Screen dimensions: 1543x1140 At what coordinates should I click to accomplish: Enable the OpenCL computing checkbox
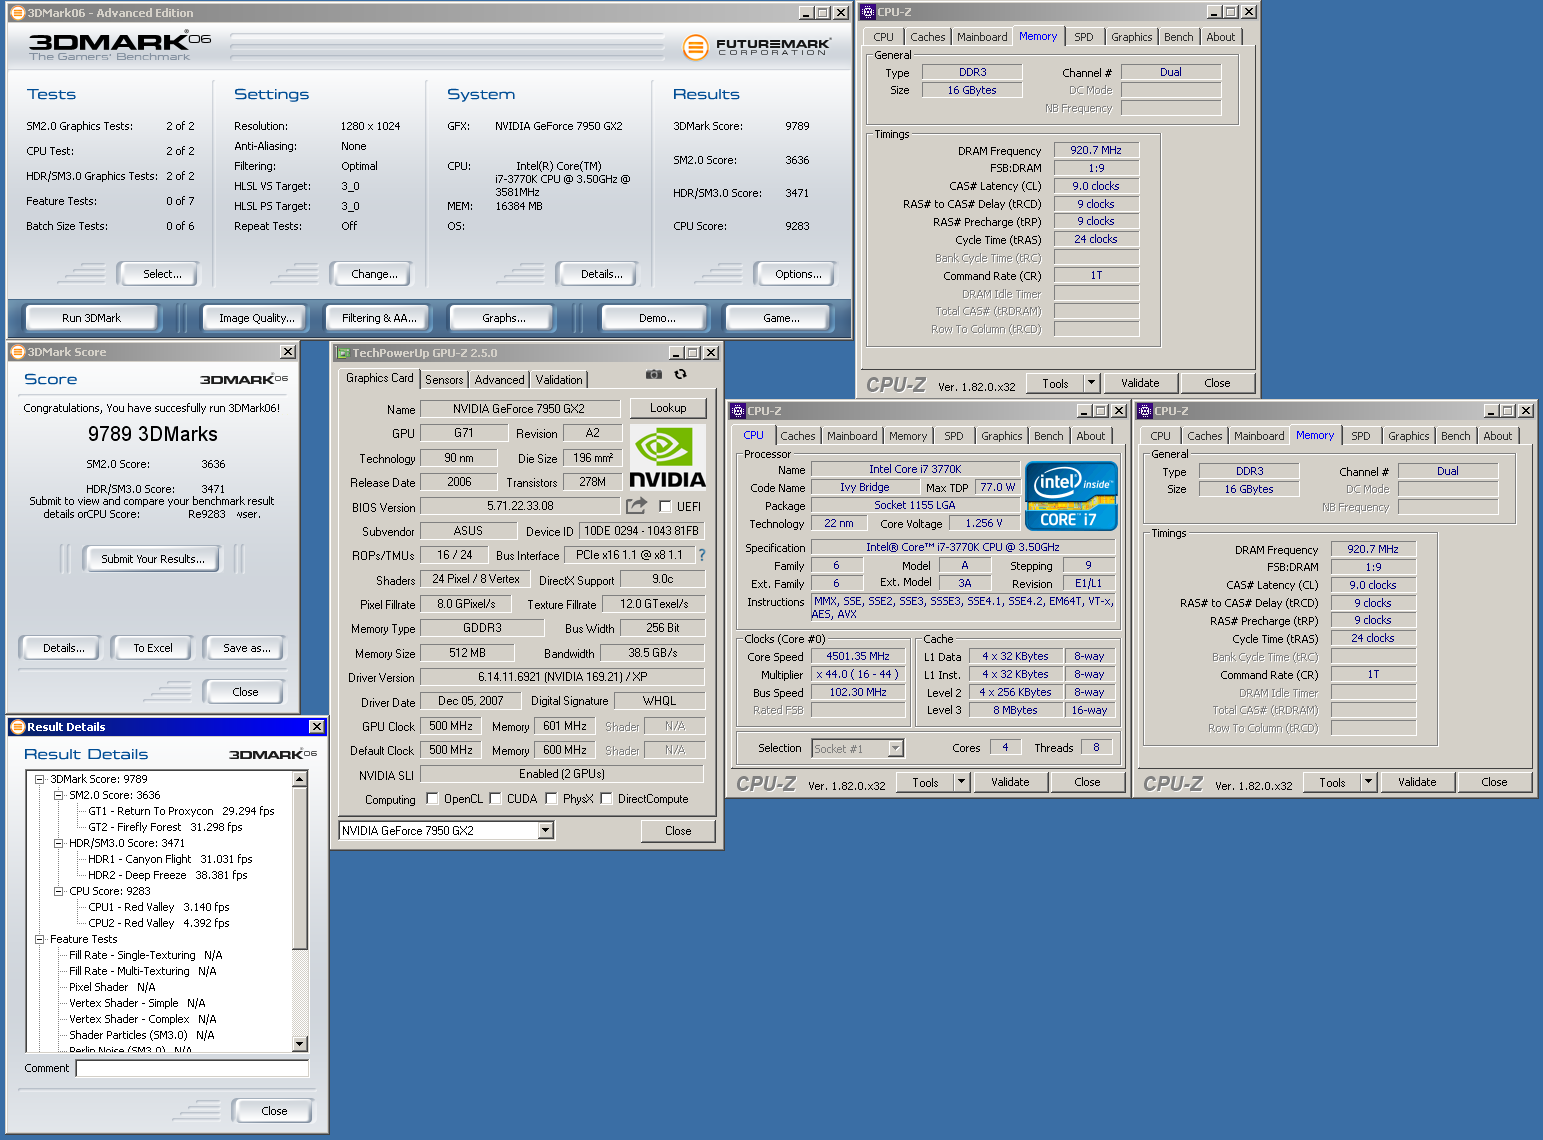click(x=432, y=799)
